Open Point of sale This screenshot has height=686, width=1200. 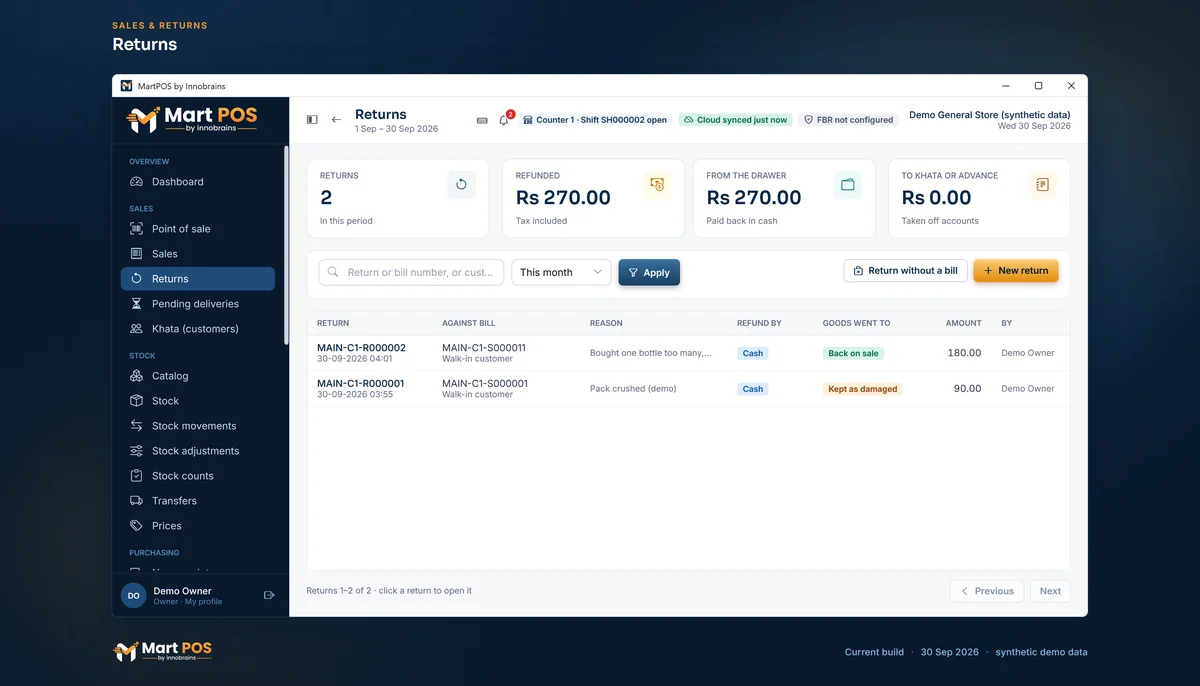pos(198,229)
